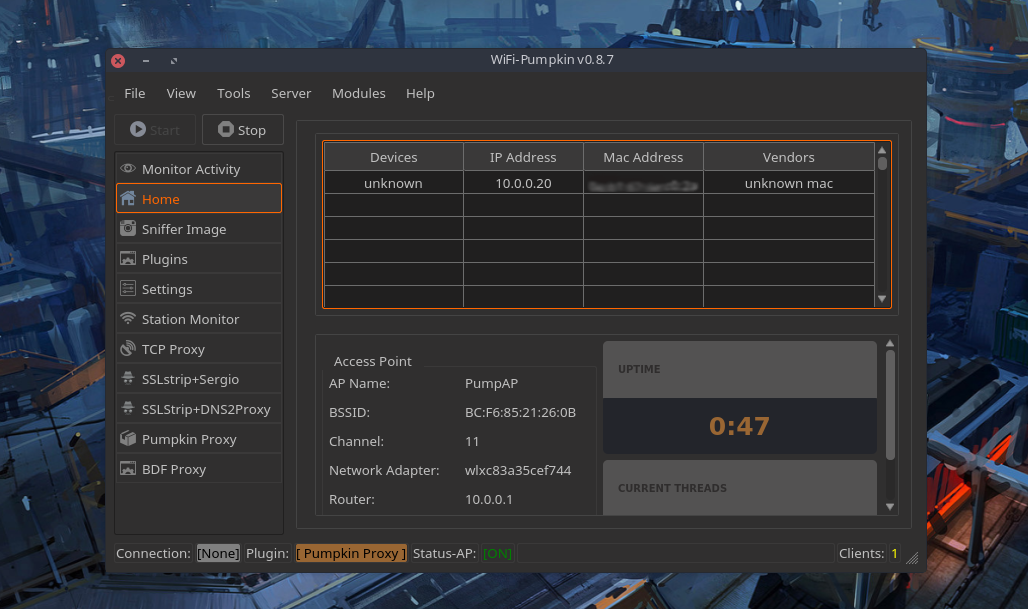
Task: Open the View menu
Action: tap(181, 94)
